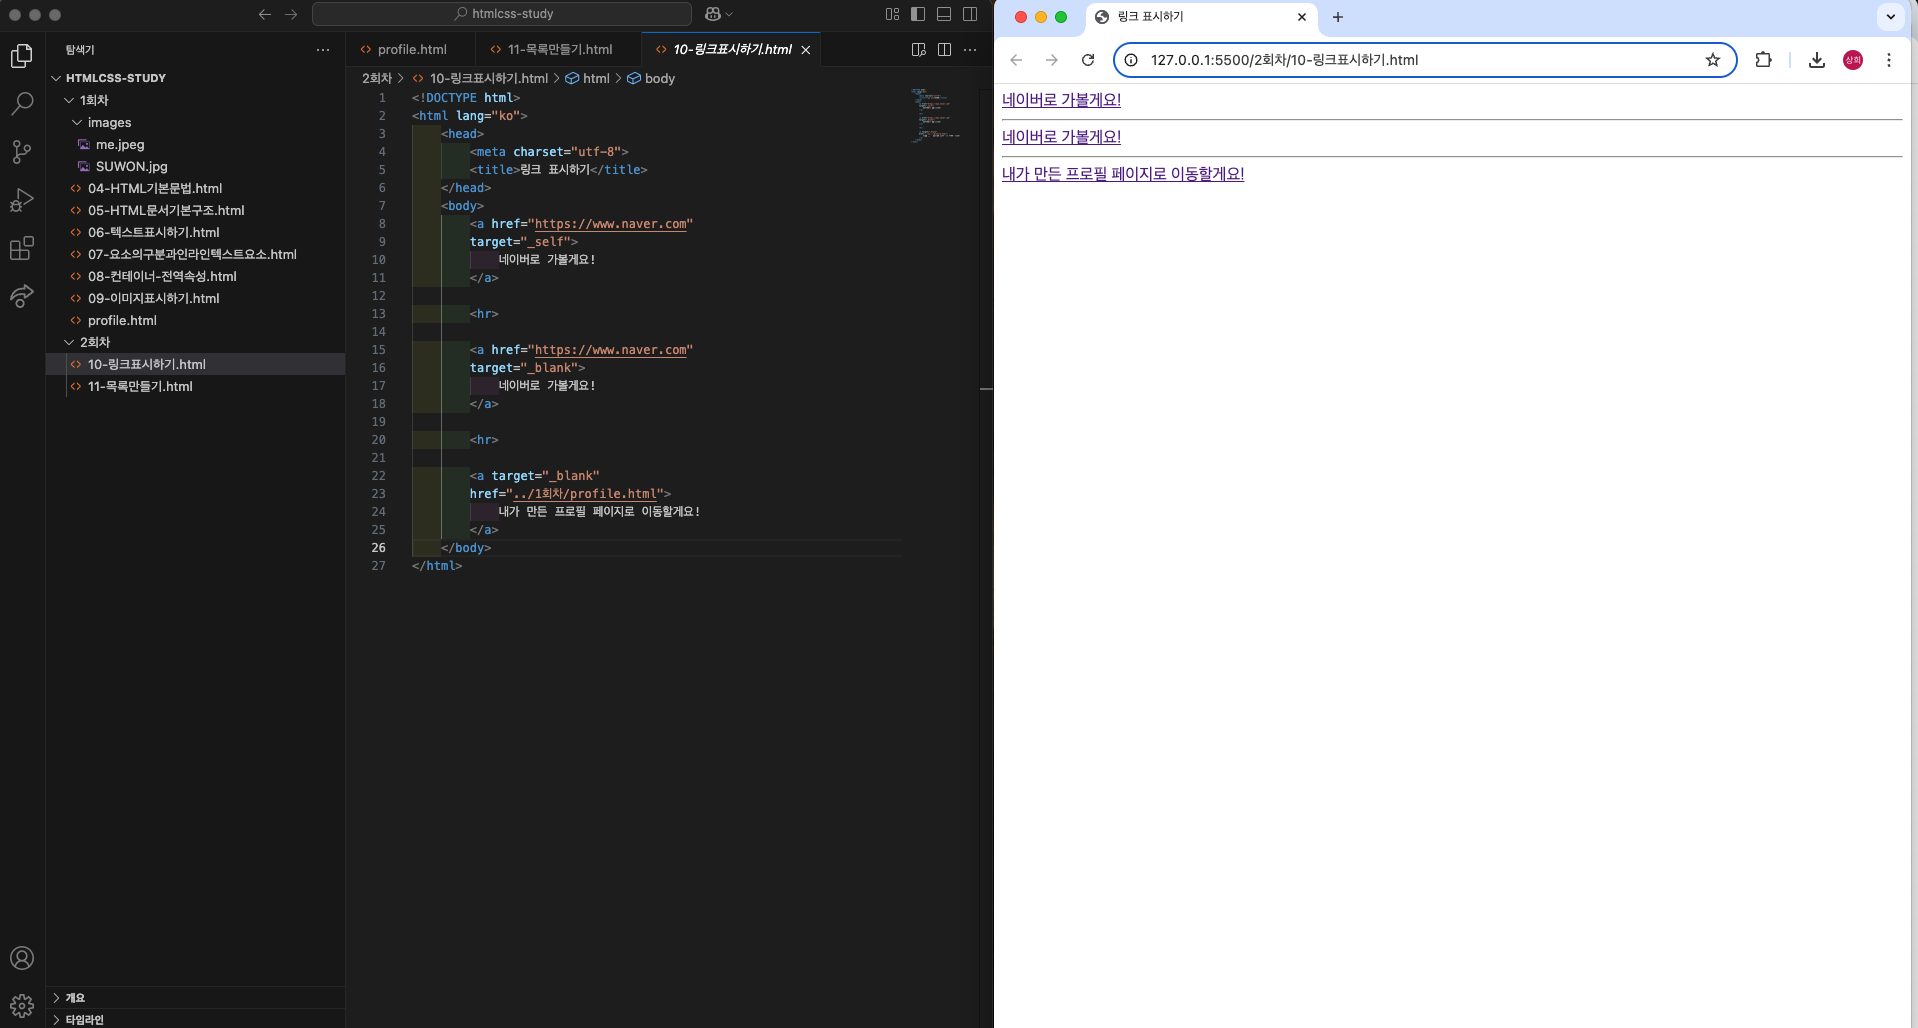Toggle the bottom panel visibility
This screenshot has height=1028, width=1918.
(x=944, y=14)
